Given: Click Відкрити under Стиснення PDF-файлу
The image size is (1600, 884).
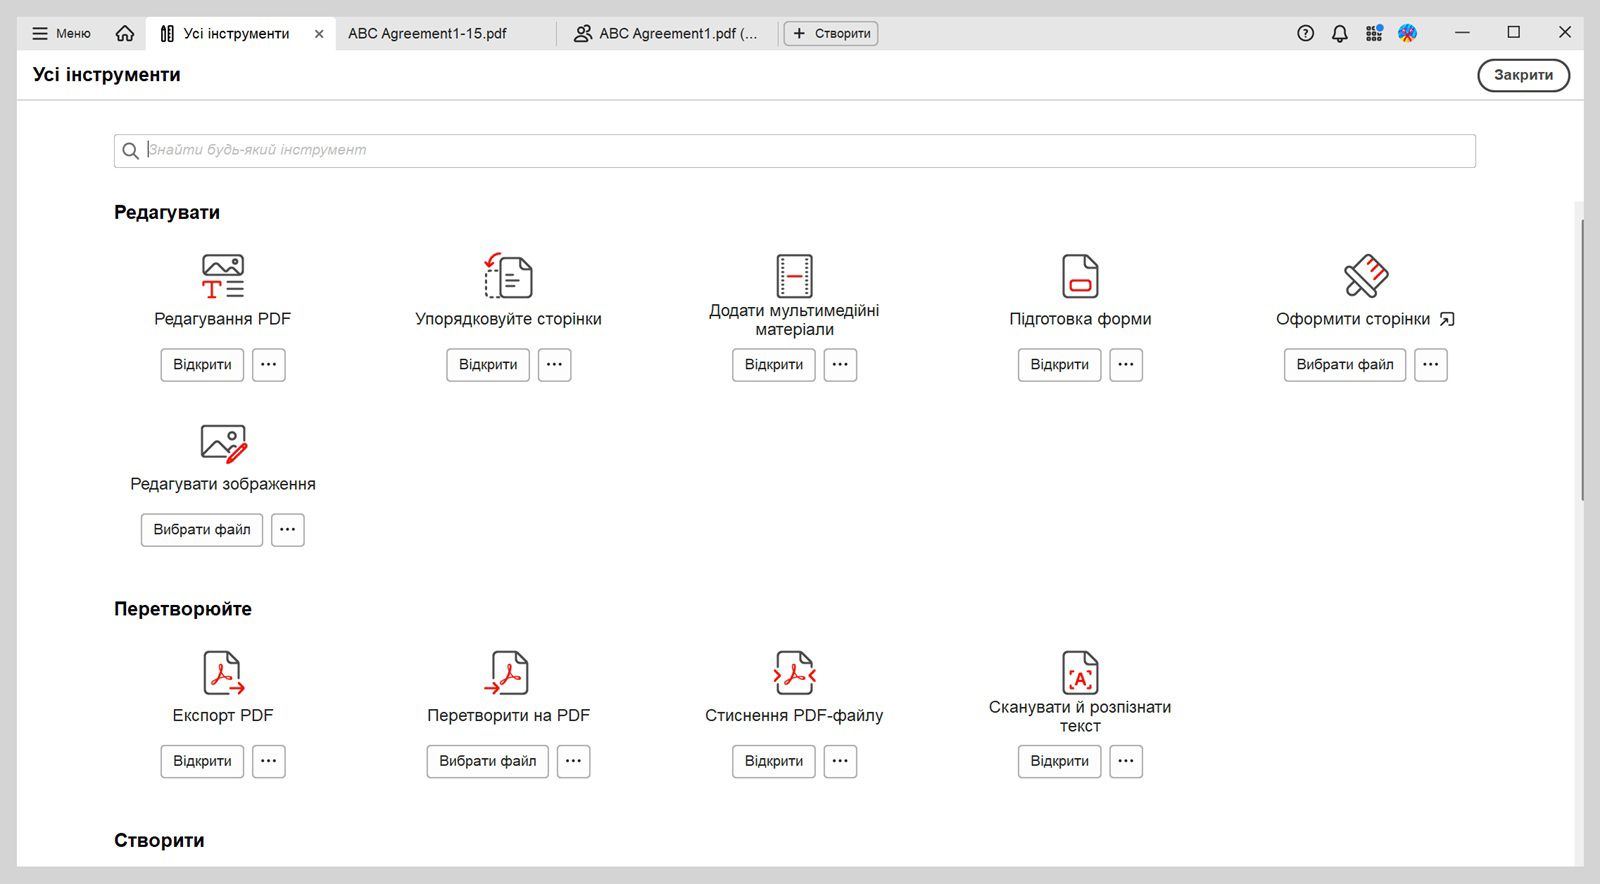Looking at the screenshot, I should tap(774, 761).
